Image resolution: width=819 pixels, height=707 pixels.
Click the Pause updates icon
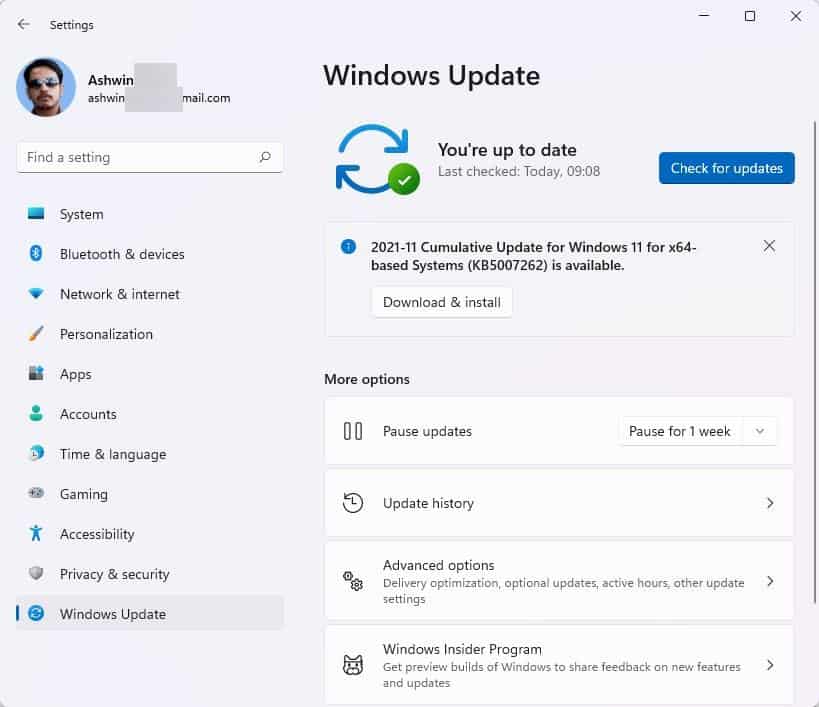tap(353, 431)
